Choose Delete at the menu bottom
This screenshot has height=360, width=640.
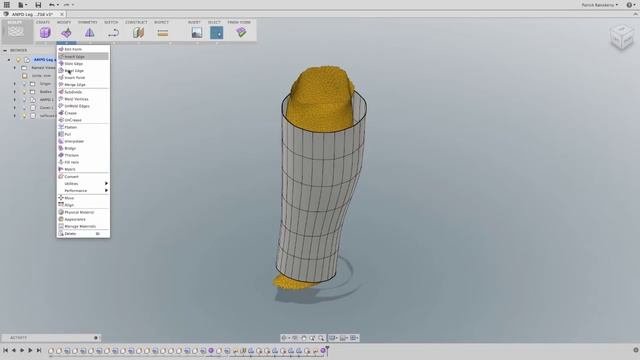(83, 233)
